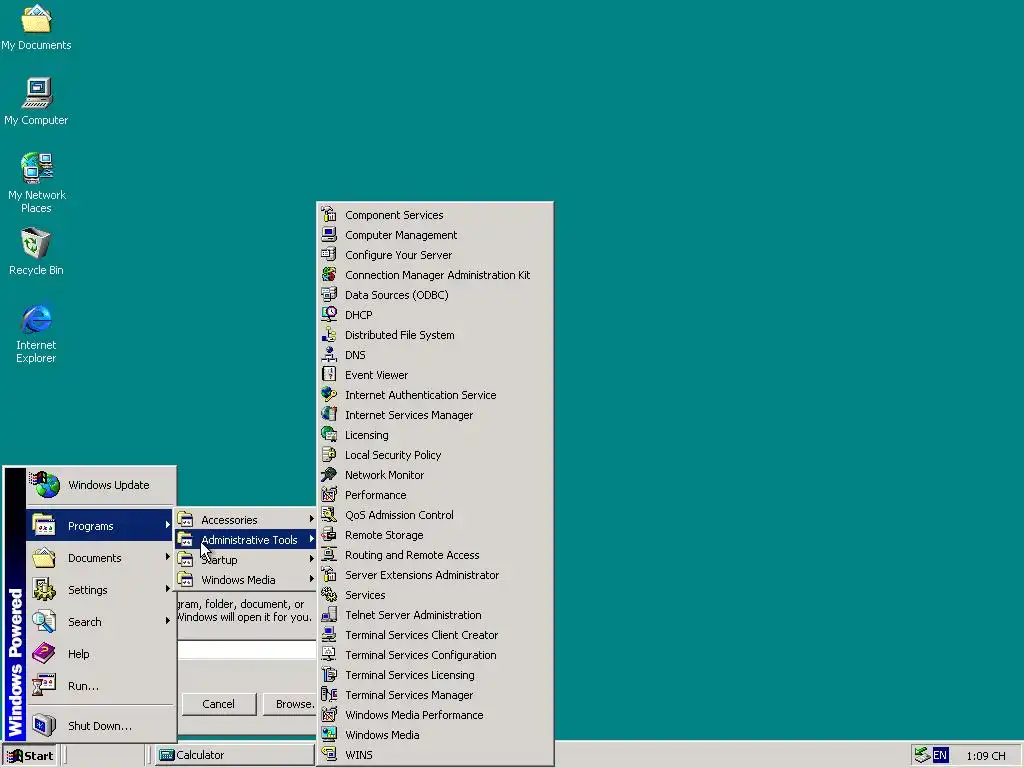Expand the Settings menu
The height and width of the screenshot is (768, 1024).
coord(100,590)
